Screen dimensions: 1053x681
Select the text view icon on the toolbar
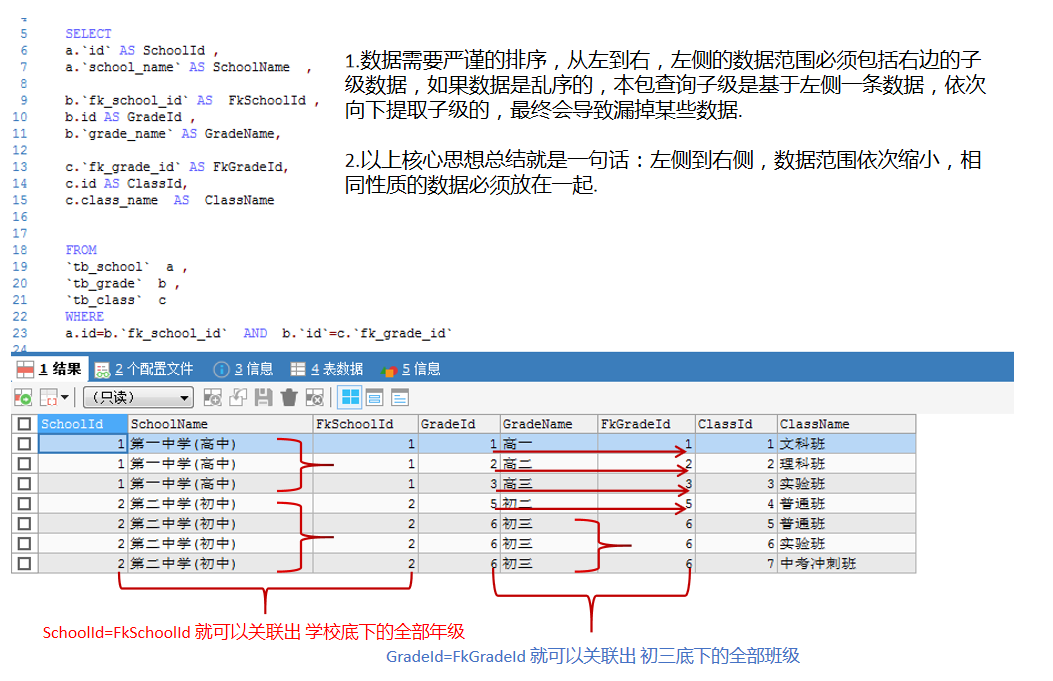coord(402,397)
